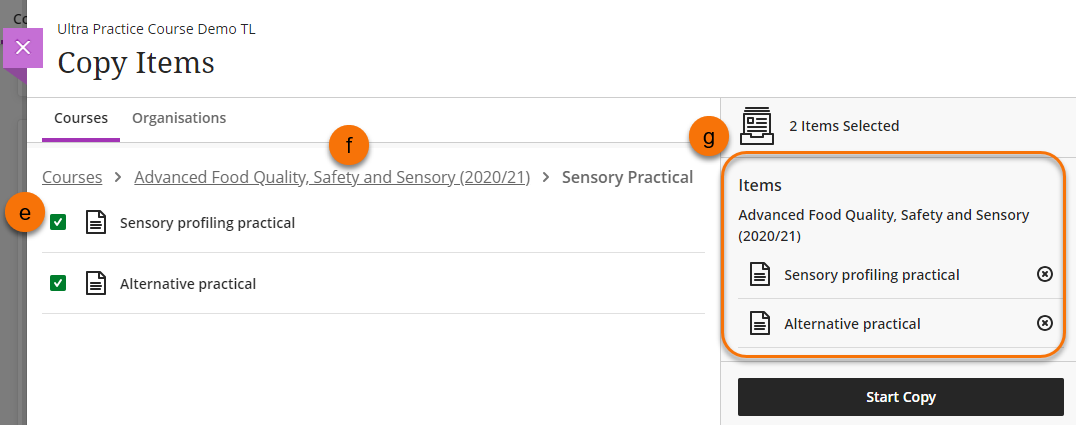Select Sensory profiling practical row label in list
The width and height of the screenshot is (1076, 425).
(x=207, y=223)
